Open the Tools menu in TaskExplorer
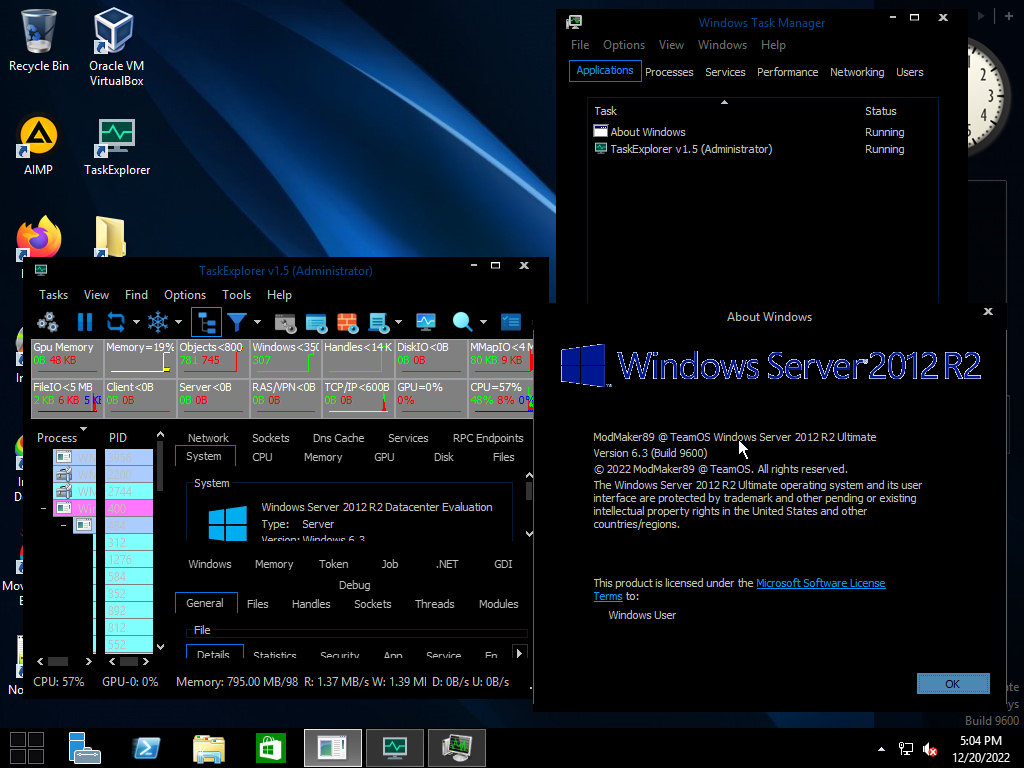The image size is (1024, 768). point(236,295)
